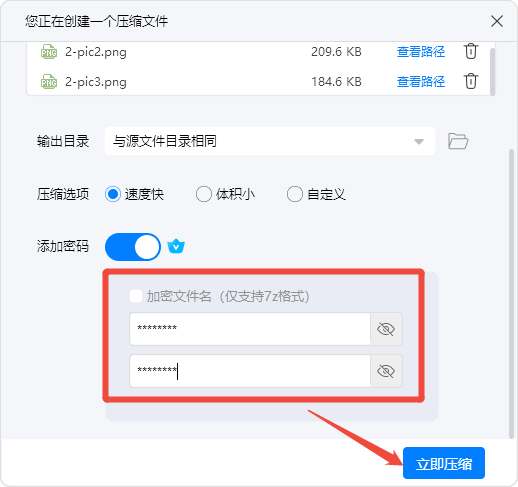Click the 2-pic2.png file type icon

click(x=49, y=52)
